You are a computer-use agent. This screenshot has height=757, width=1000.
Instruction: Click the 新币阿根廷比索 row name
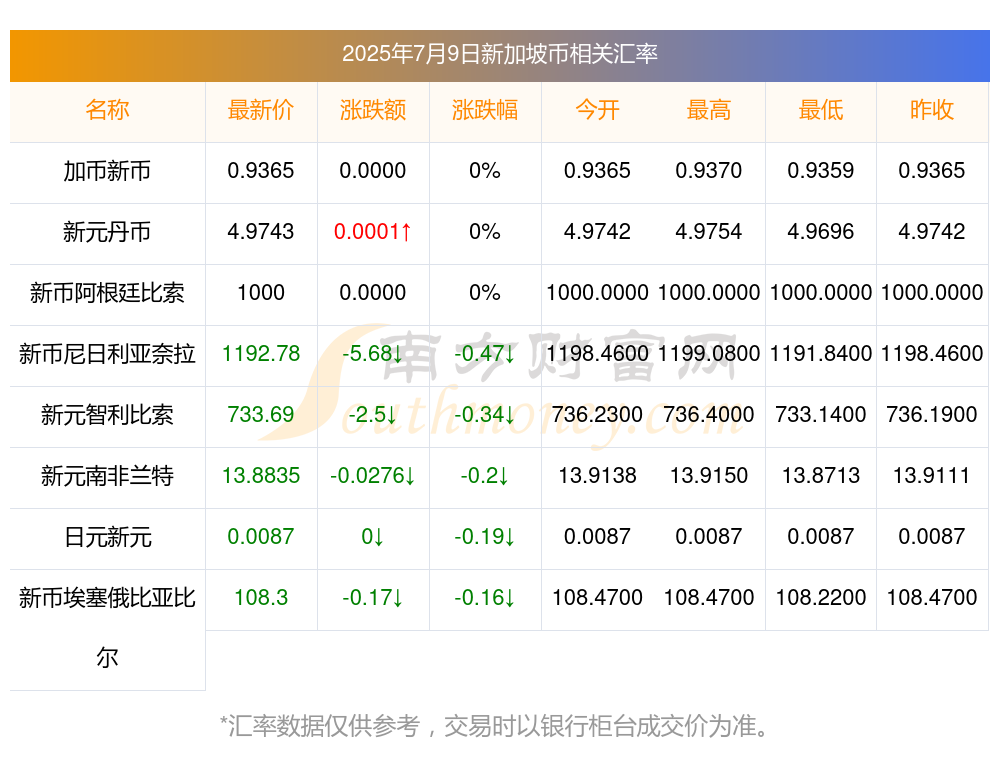pos(107,293)
